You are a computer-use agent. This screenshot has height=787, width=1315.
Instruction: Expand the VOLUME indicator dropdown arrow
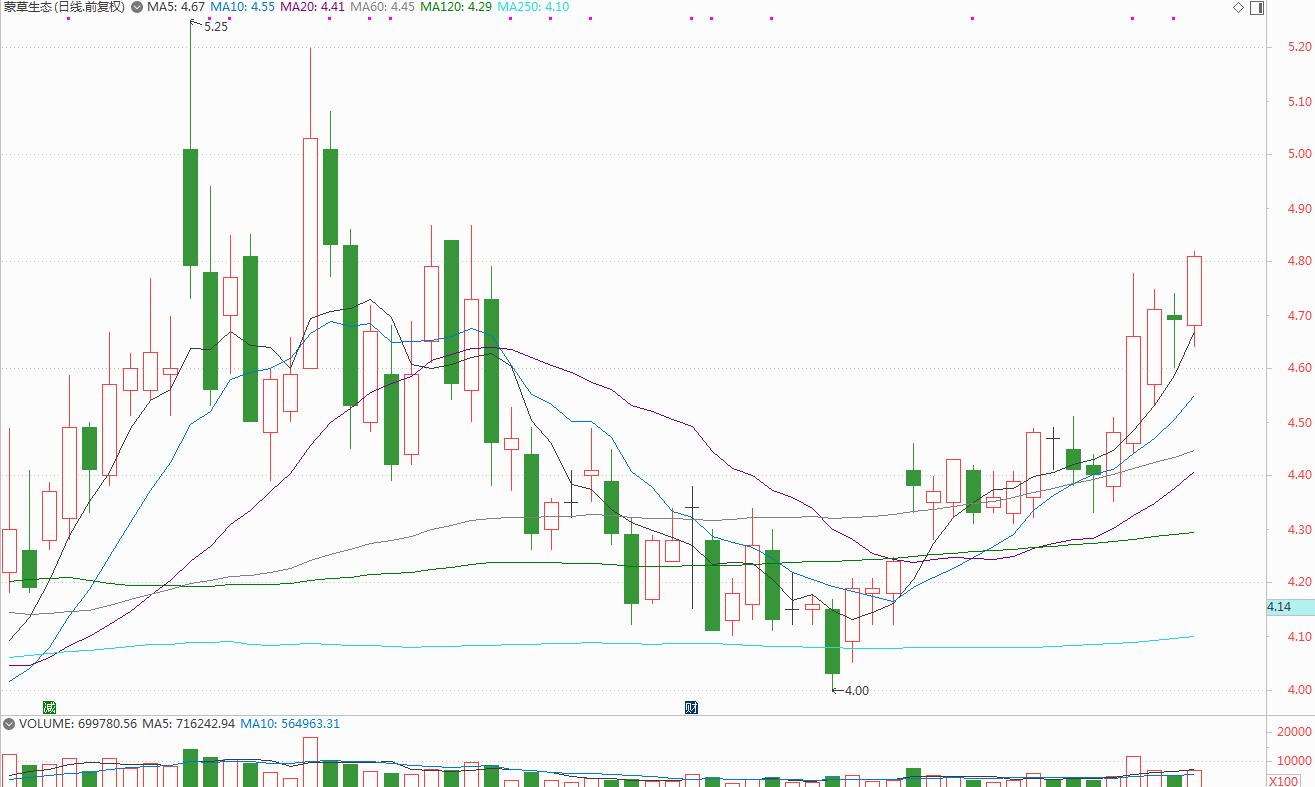(9, 723)
